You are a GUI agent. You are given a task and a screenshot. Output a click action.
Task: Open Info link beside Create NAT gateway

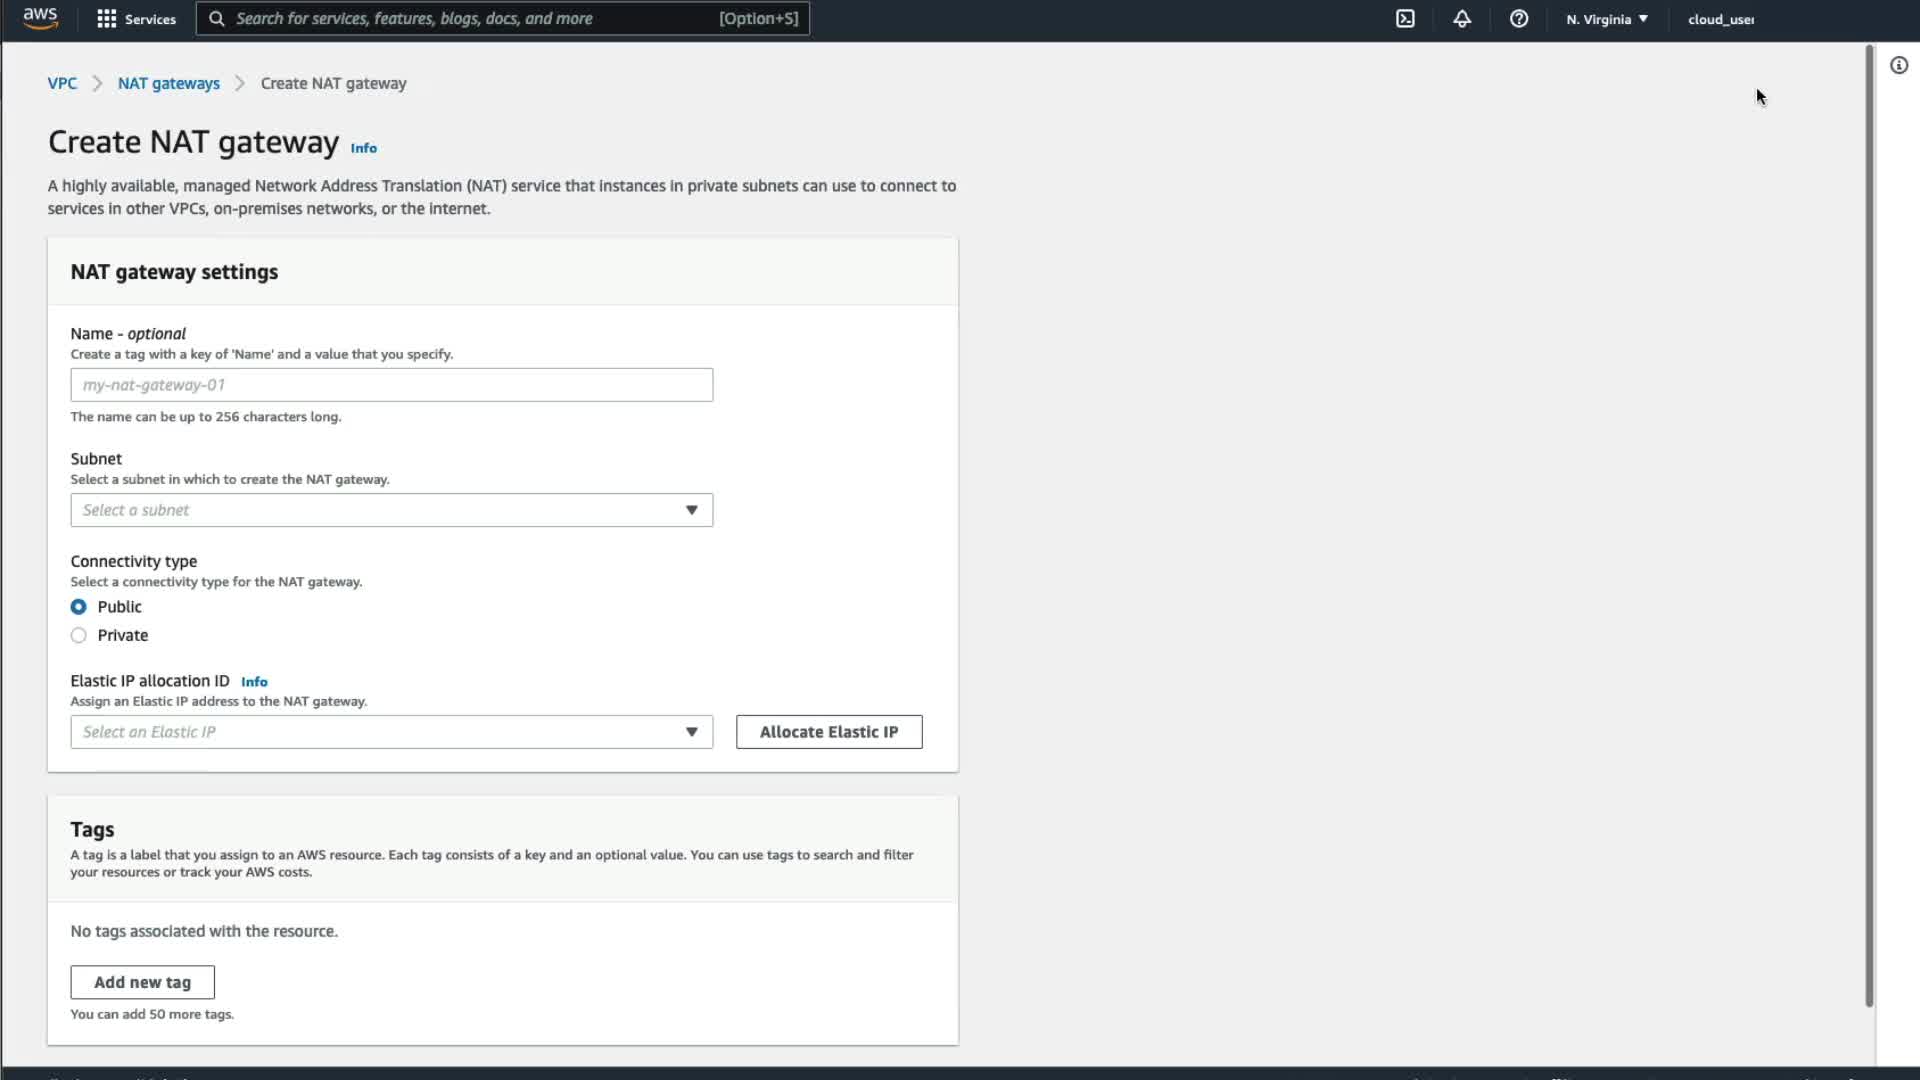tap(363, 148)
